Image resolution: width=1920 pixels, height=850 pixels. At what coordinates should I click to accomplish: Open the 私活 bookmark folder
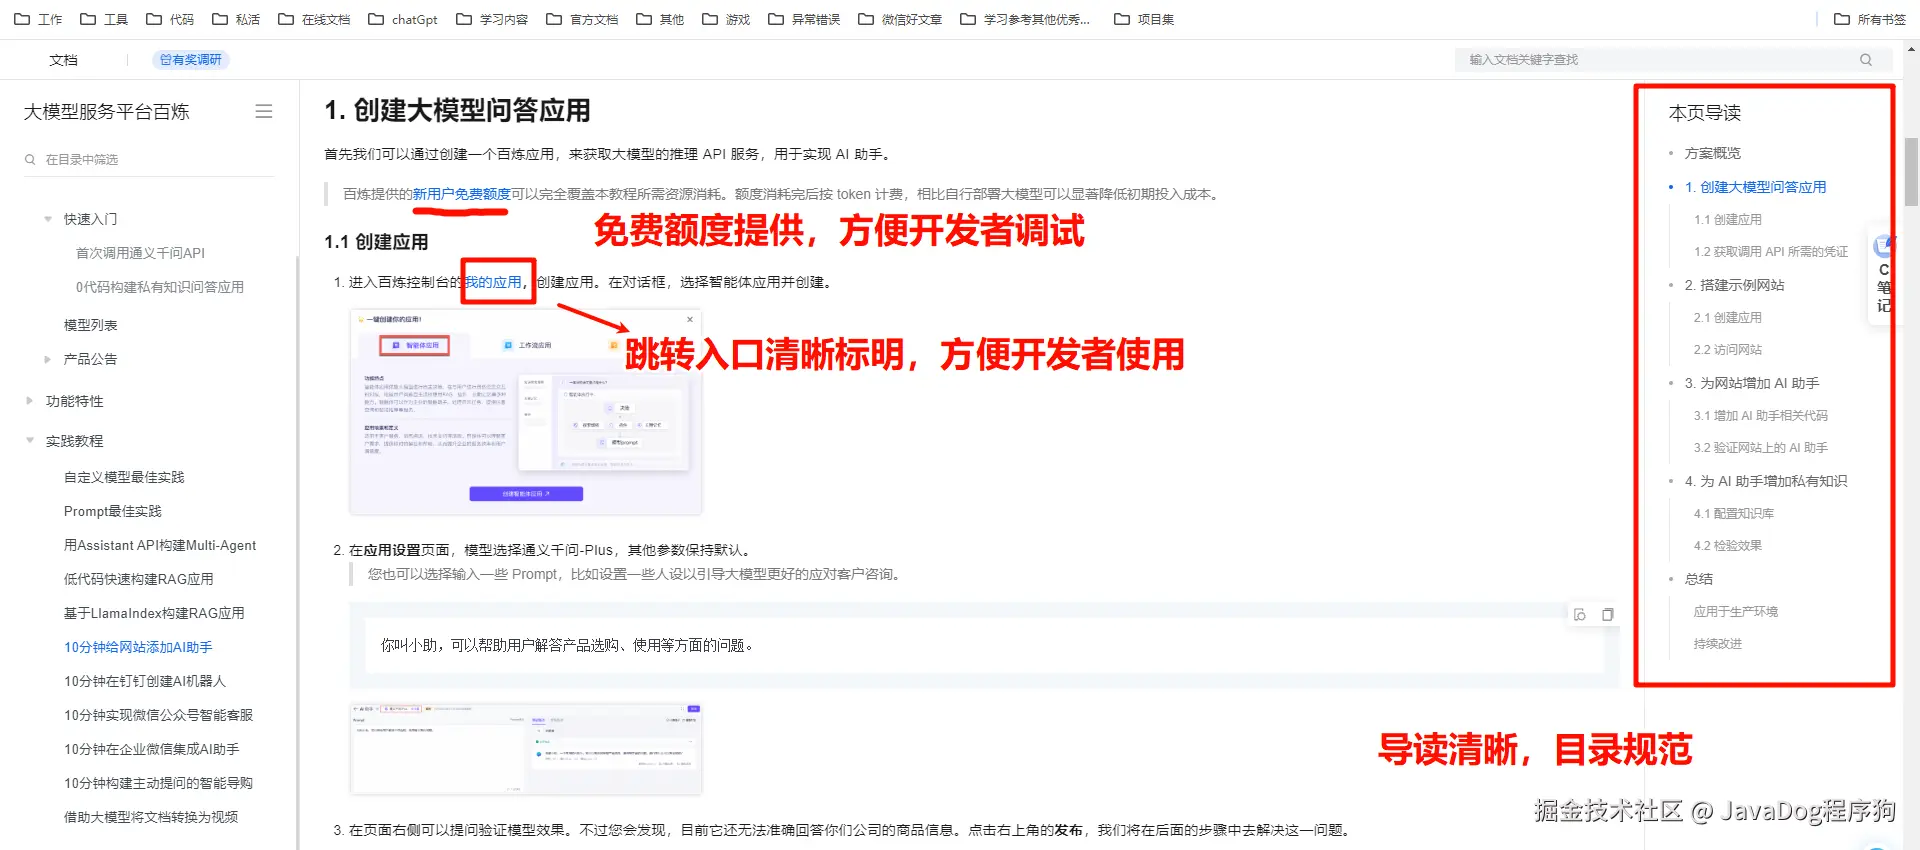pyautogui.click(x=236, y=19)
